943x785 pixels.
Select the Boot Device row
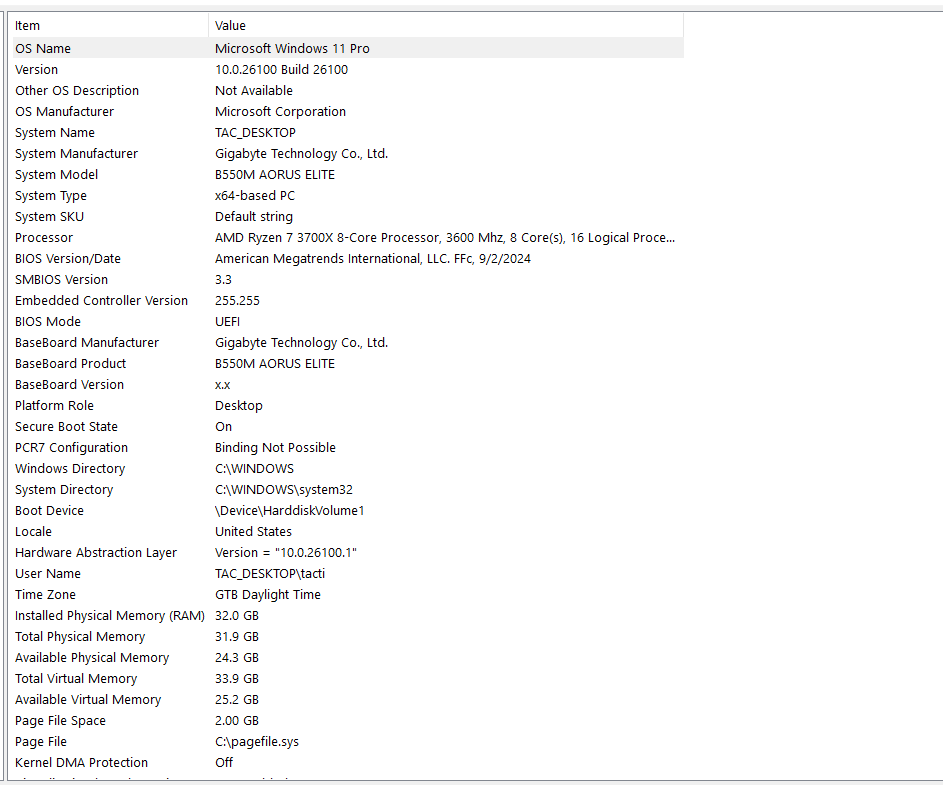tap(348, 511)
